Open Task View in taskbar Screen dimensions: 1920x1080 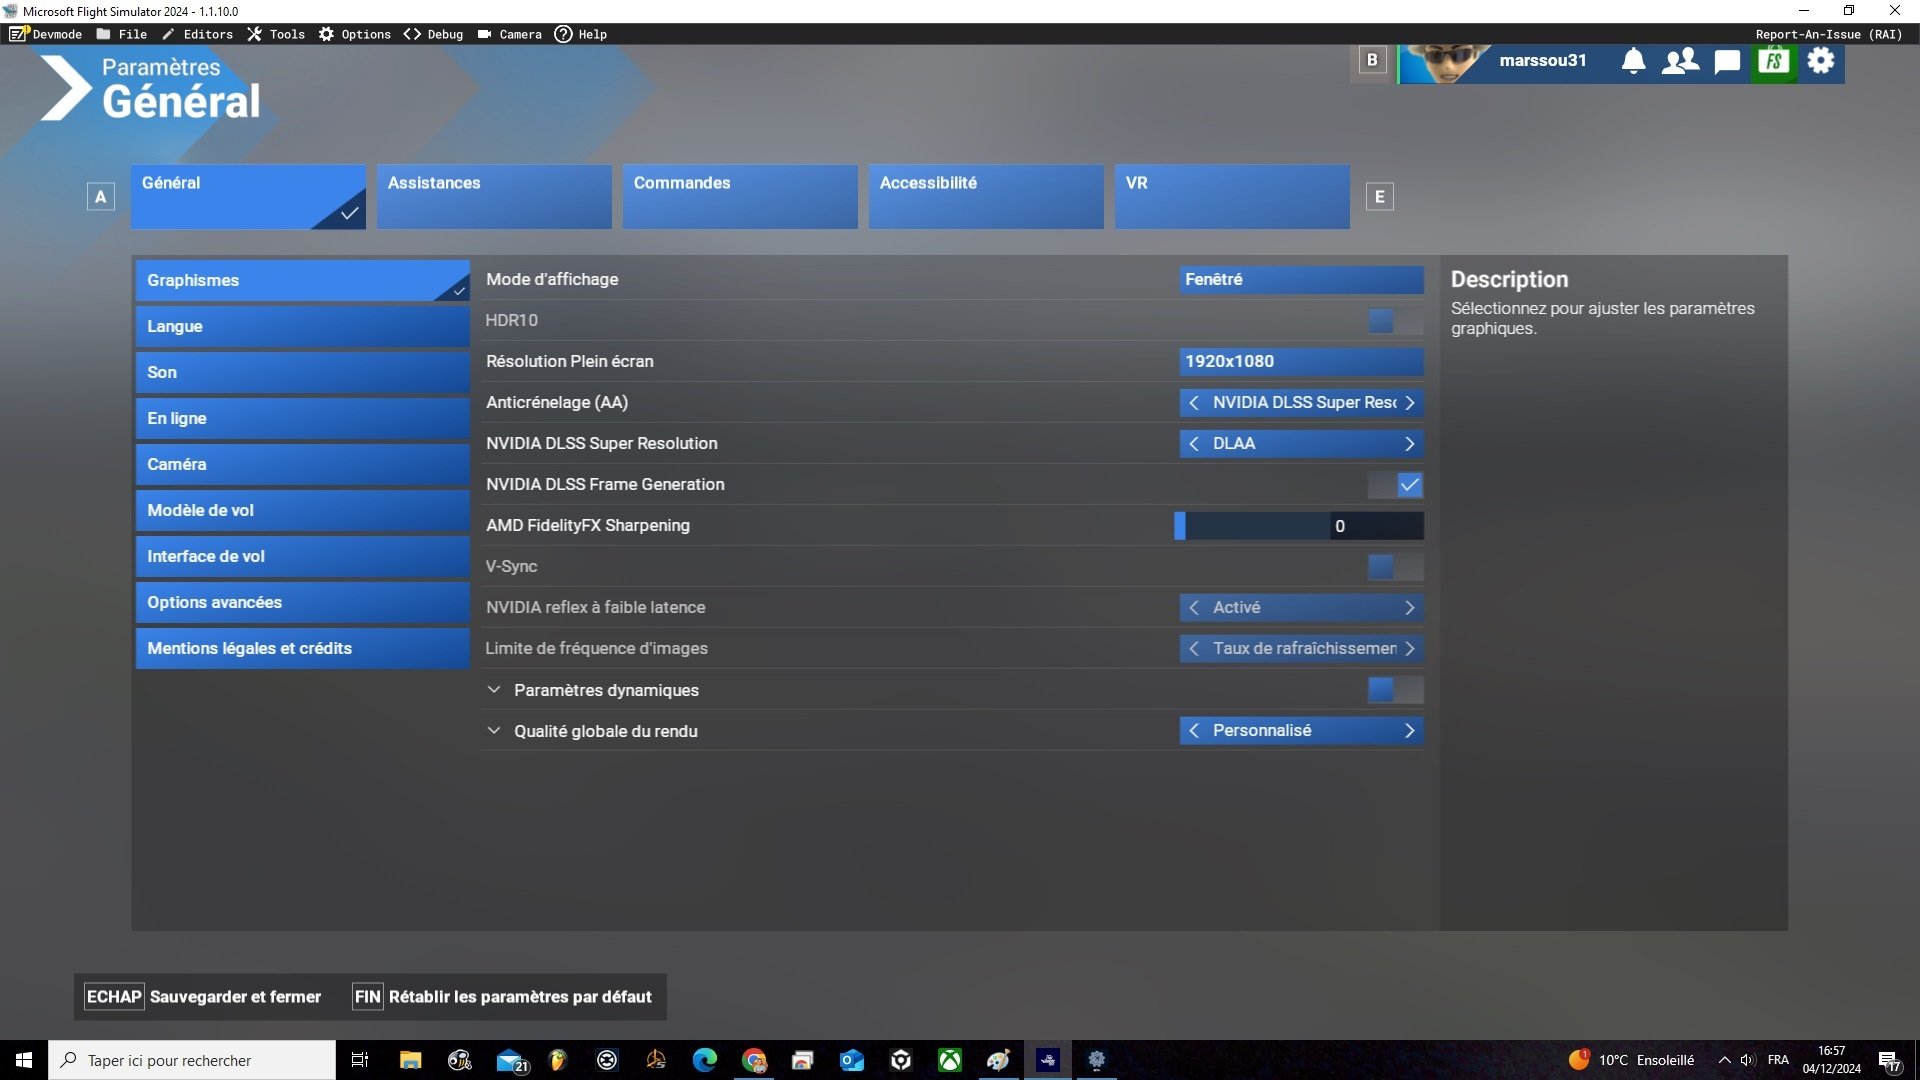[x=360, y=1060]
